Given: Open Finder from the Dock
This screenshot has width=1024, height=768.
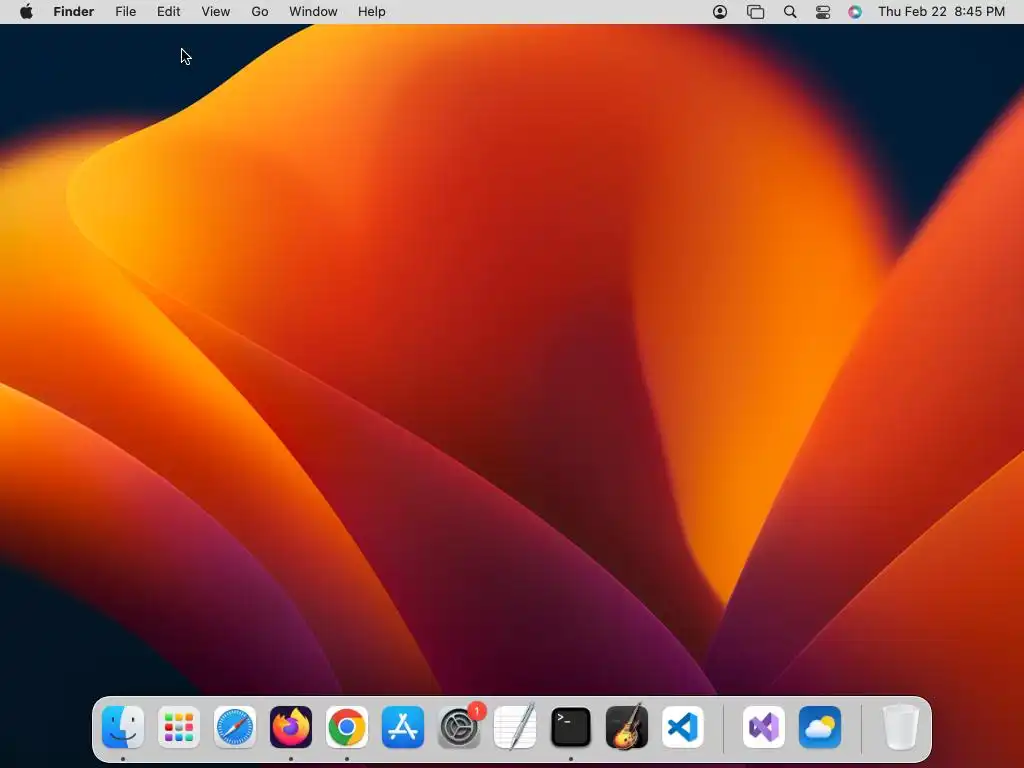Looking at the screenshot, I should 123,727.
